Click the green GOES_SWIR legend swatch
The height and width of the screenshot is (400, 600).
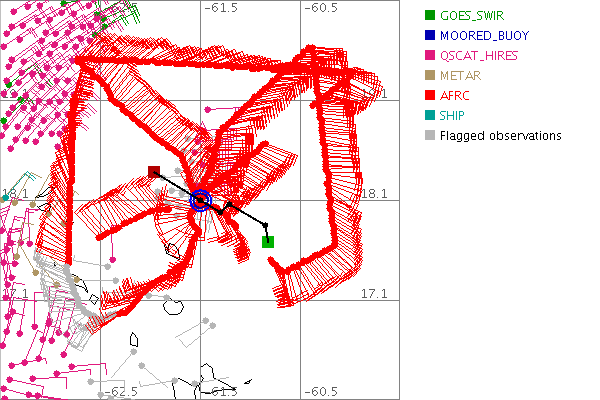point(430,15)
